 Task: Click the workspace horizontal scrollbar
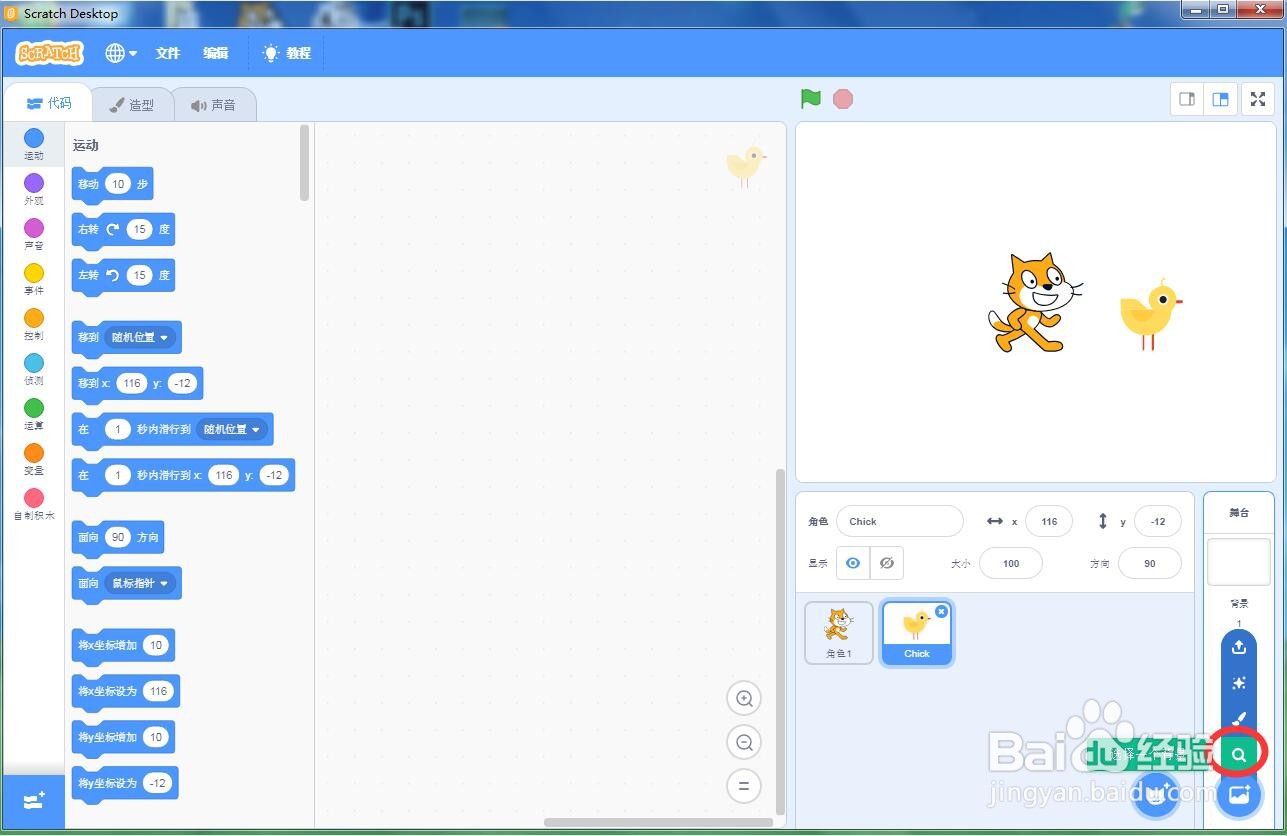657,822
